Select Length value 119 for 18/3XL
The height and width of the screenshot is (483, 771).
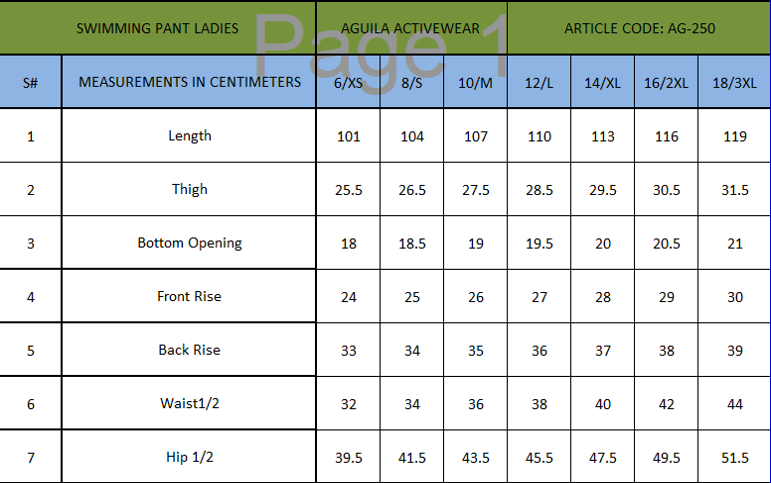click(734, 137)
